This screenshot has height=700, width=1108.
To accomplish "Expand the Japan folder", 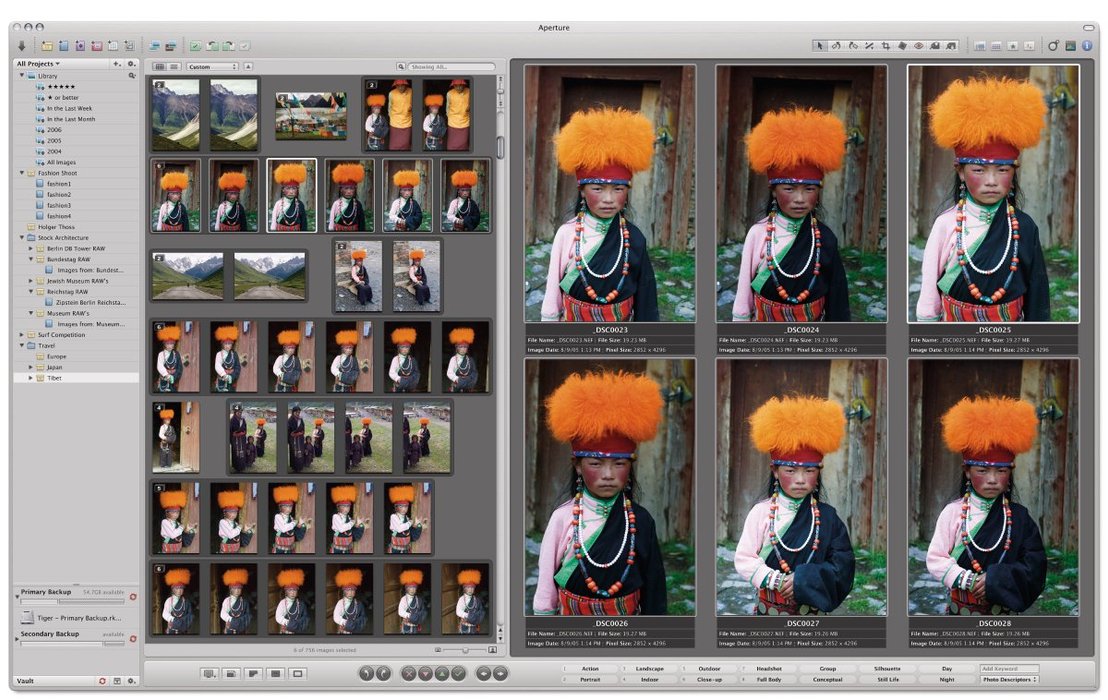I will (31, 367).
